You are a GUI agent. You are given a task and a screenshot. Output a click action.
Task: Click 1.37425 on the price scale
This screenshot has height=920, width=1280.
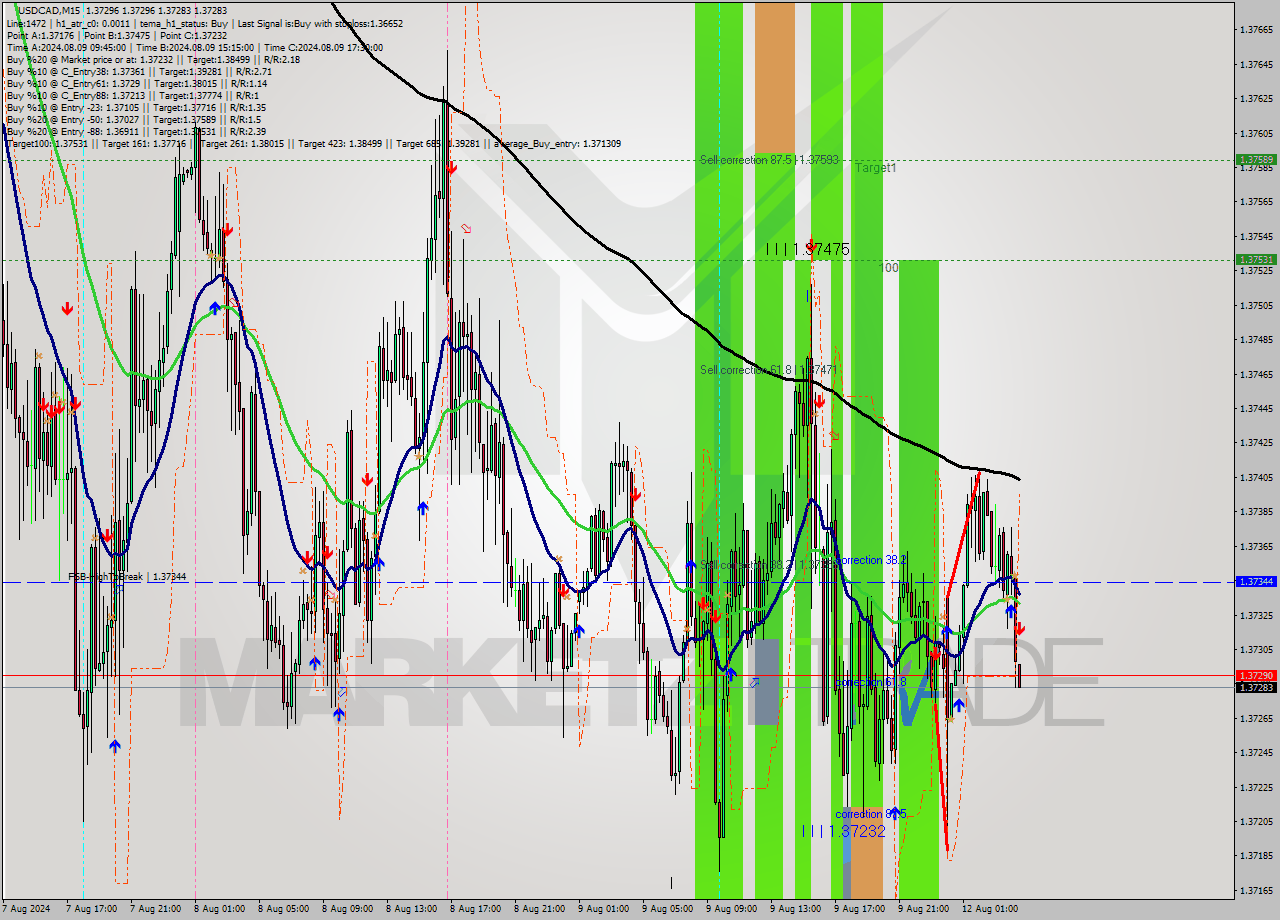point(1256,442)
